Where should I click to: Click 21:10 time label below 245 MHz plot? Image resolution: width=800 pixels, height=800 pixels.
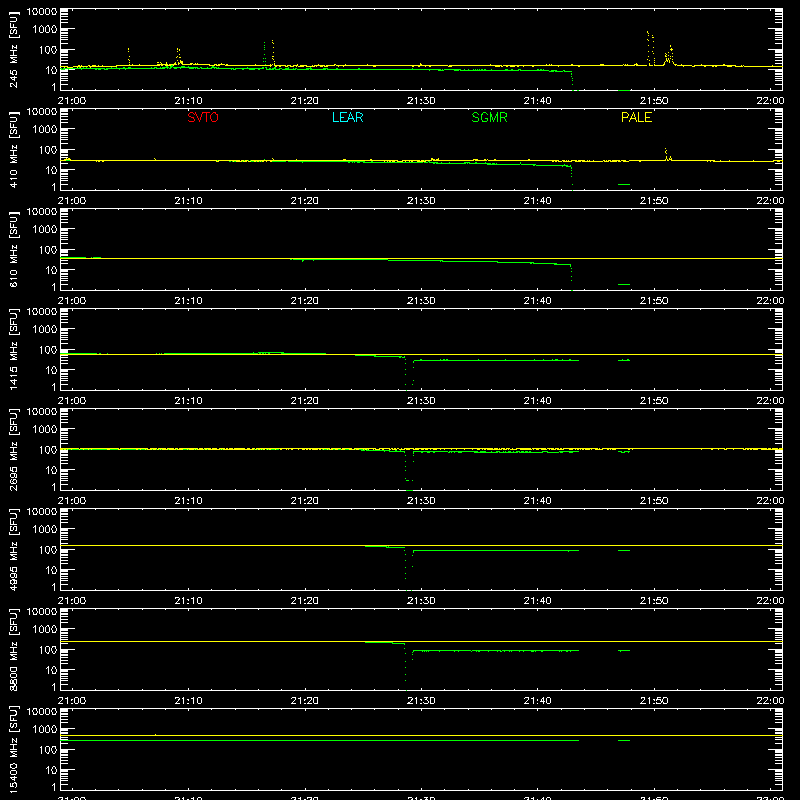click(x=188, y=101)
